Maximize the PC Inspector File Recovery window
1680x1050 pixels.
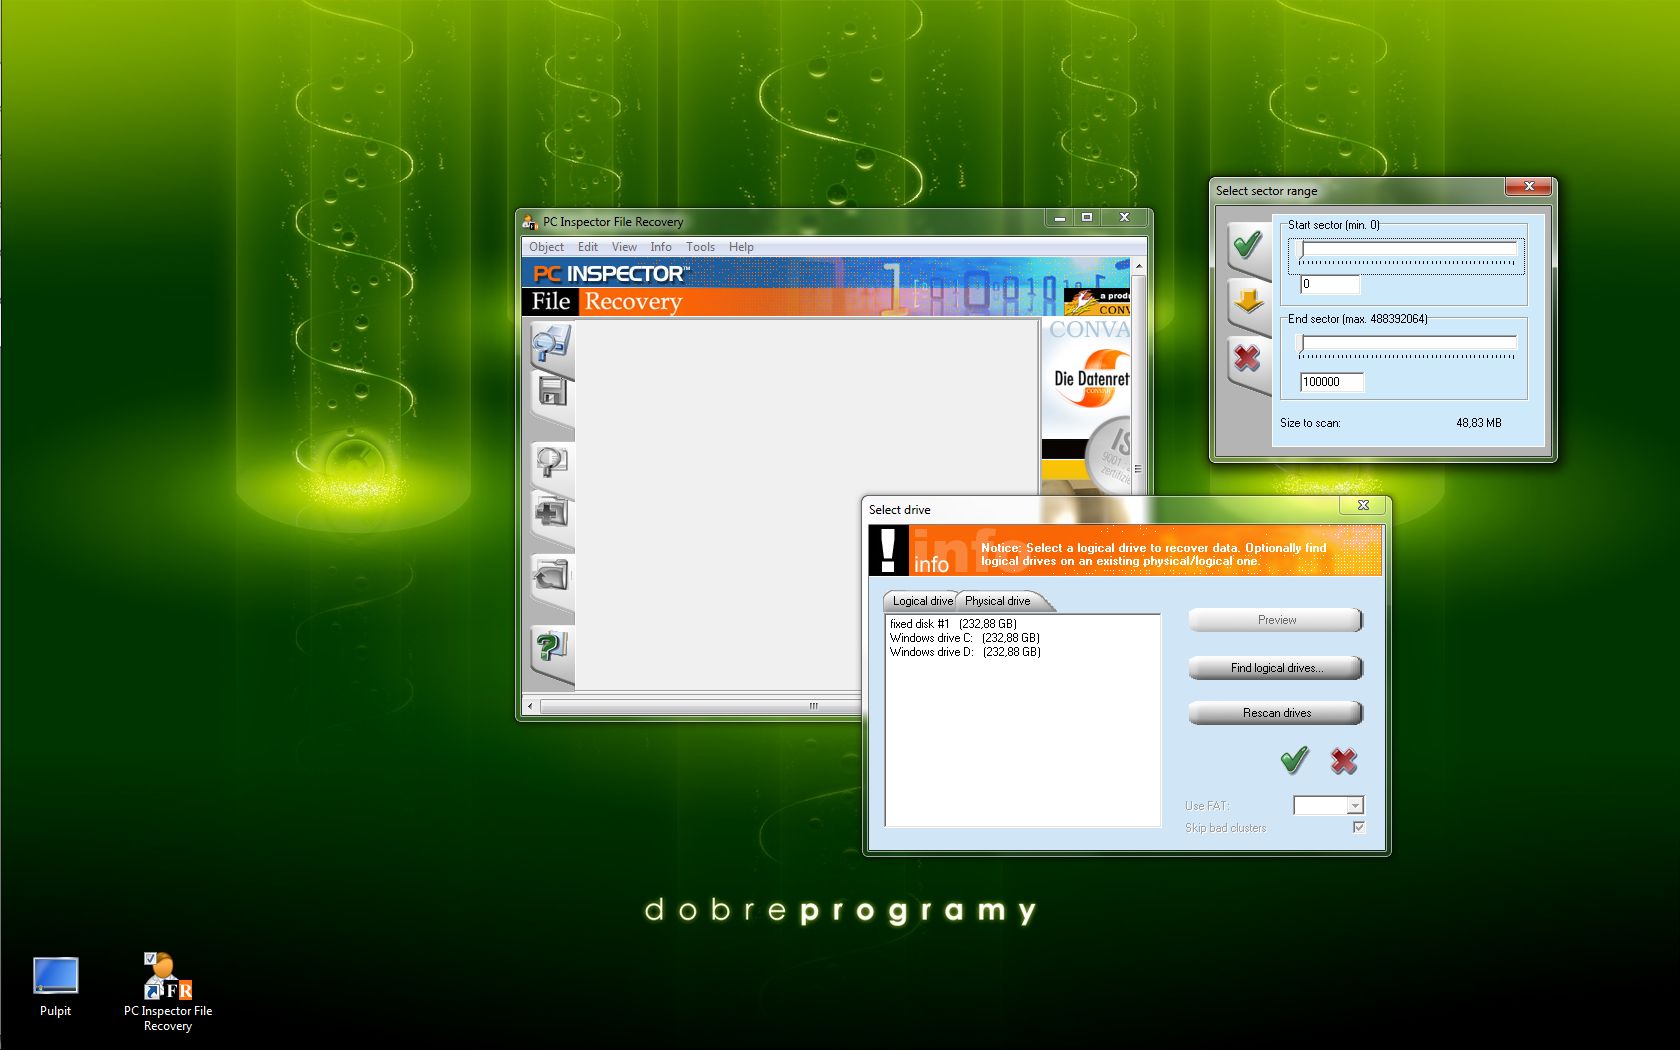[1087, 217]
